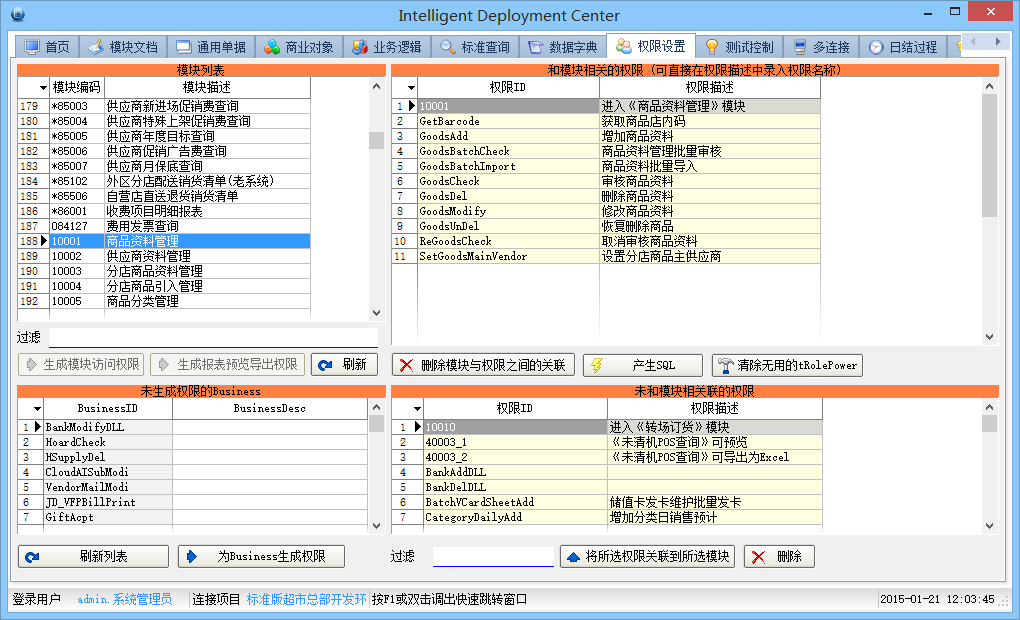Click the 产生SQL button label
Viewport: 1020px width, 620px height.
tap(654, 365)
